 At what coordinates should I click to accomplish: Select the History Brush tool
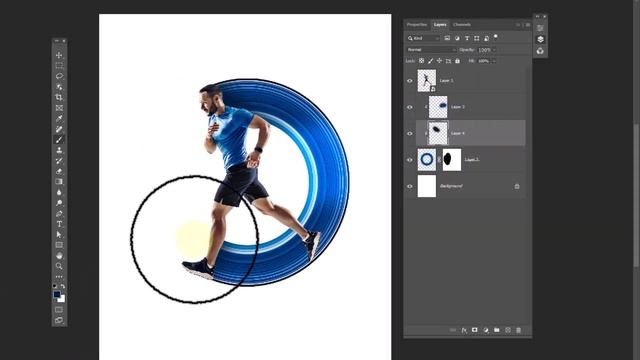click(59, 161)
